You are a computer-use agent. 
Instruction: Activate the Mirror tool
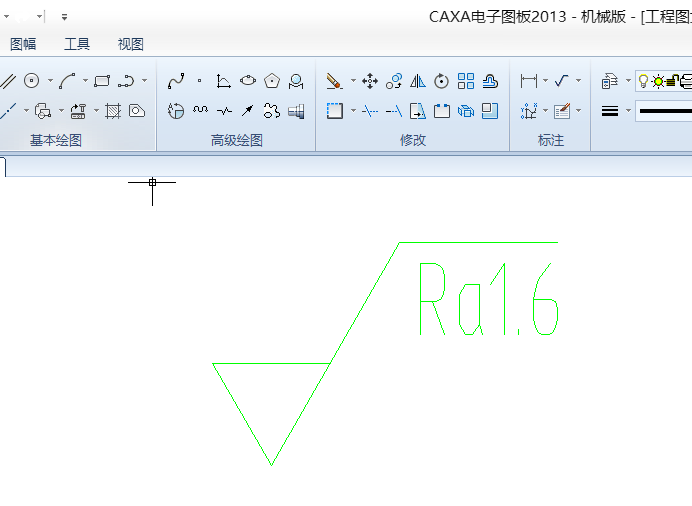pyautogui.click(x=417, y=81)
